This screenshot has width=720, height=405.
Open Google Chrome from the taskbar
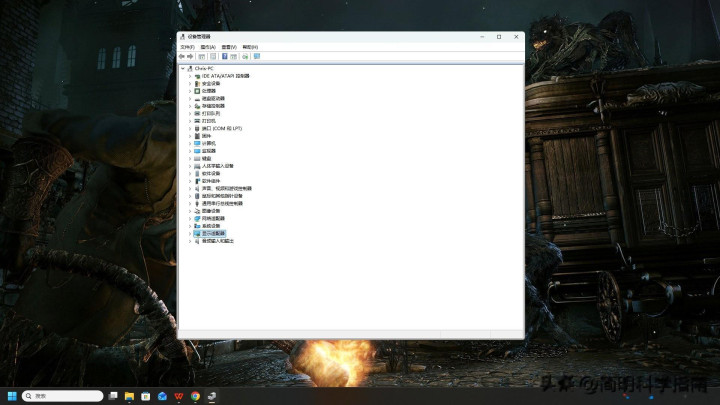pyautogui.click(x=195, y=396)
